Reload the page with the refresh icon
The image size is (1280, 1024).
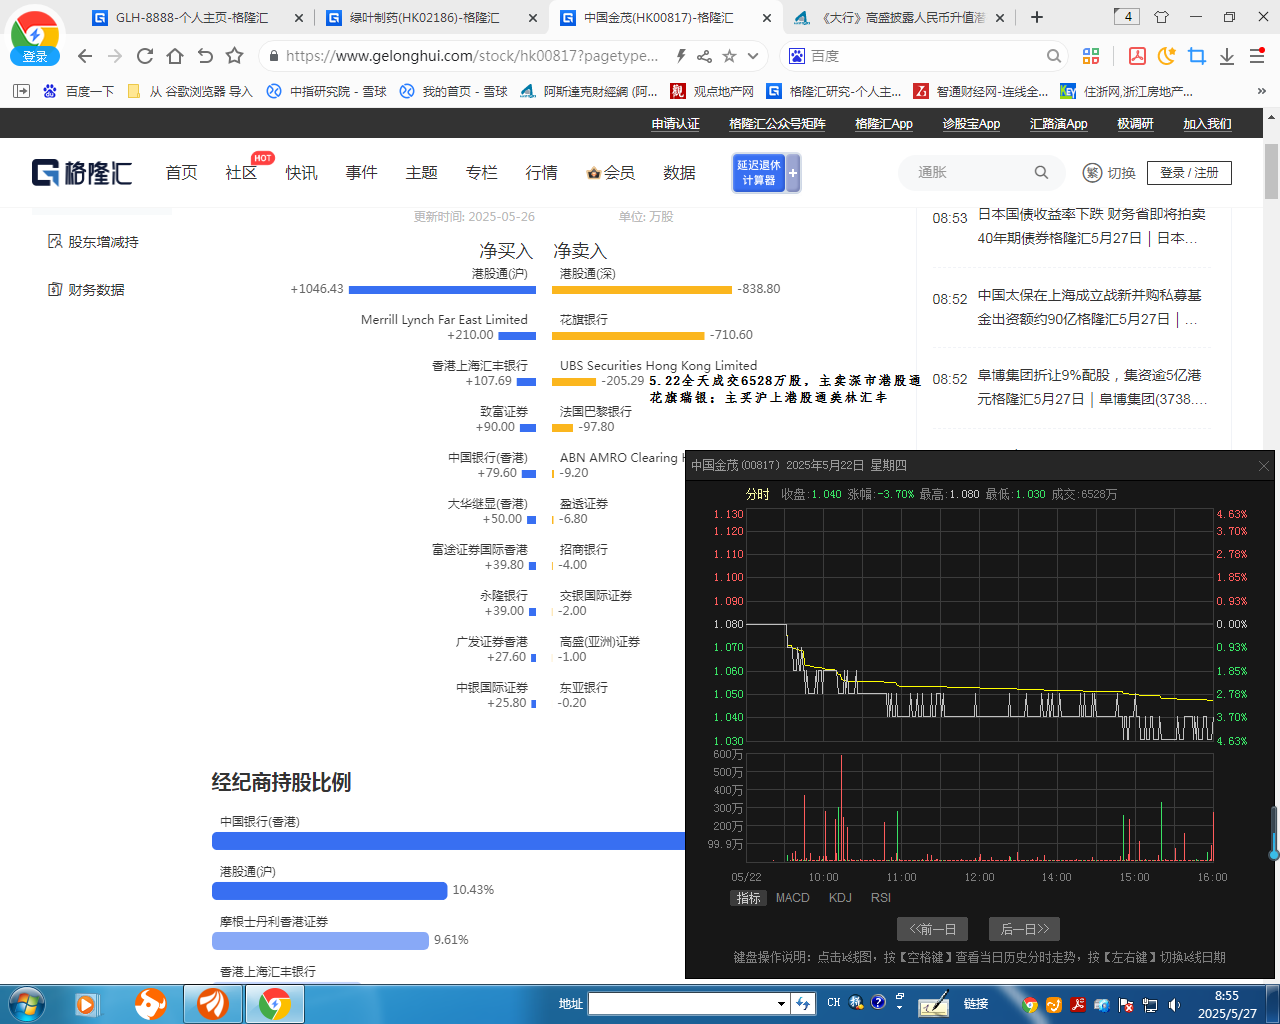tap(145, 56)
